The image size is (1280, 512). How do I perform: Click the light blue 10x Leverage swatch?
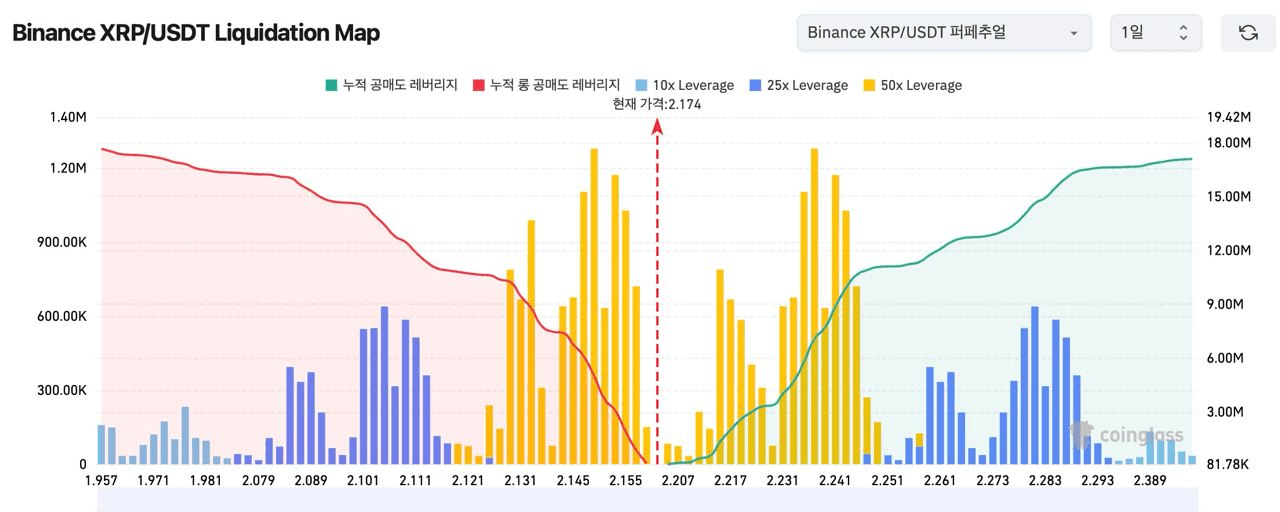coord(641,85)
